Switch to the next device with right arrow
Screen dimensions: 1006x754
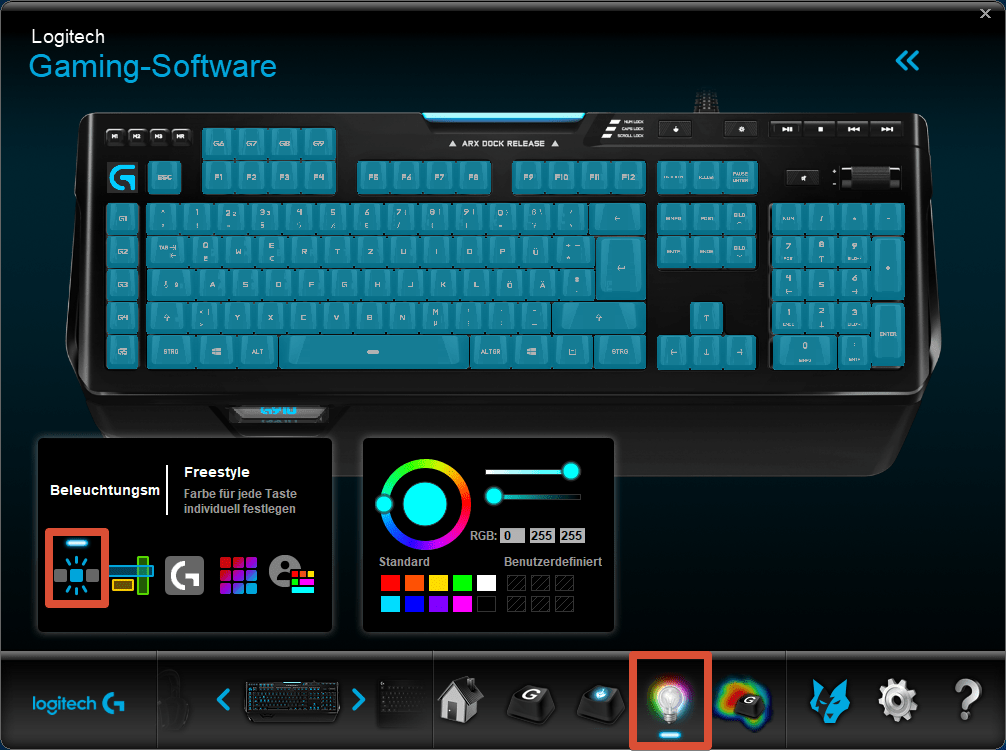(358, 699)
